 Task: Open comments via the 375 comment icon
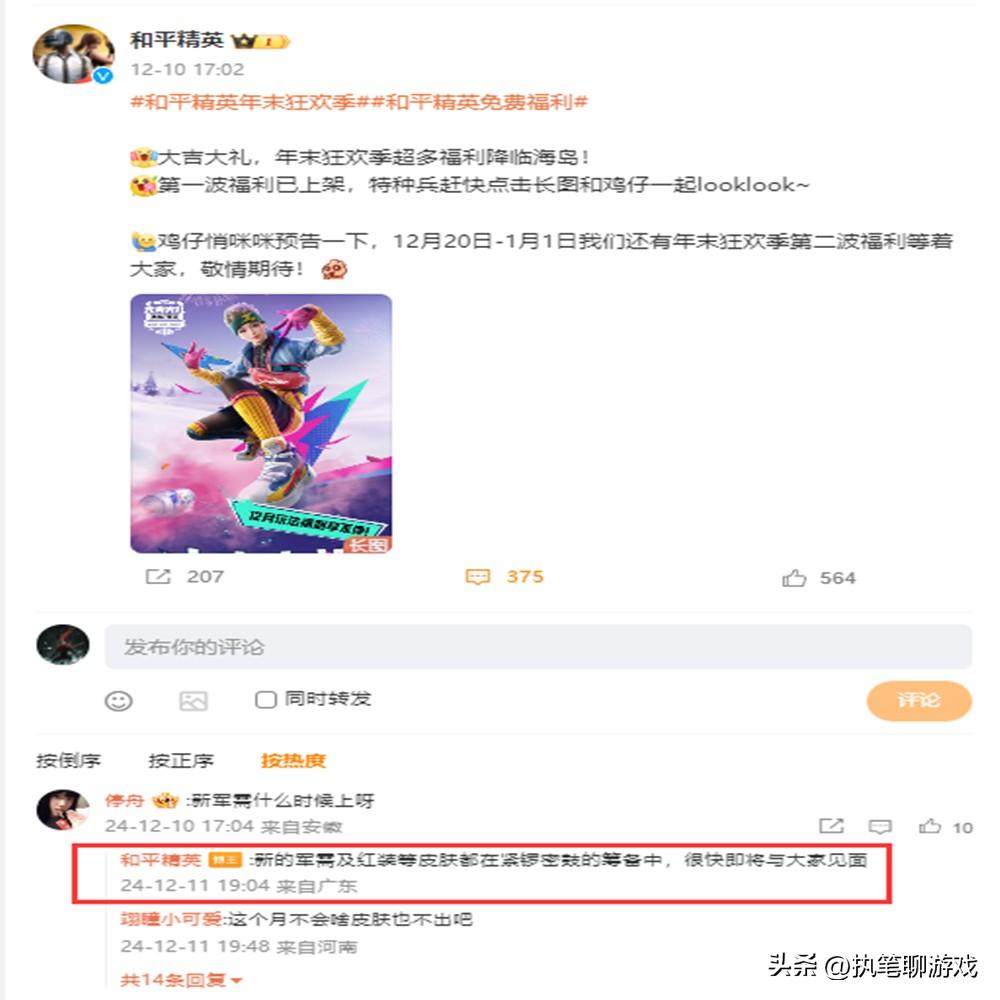click(x=478, y=577)
